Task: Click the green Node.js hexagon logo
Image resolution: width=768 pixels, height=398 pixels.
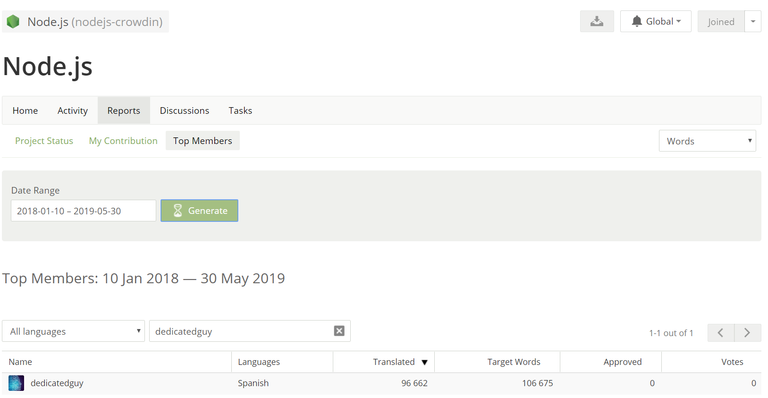Action: tap(13, 22)
